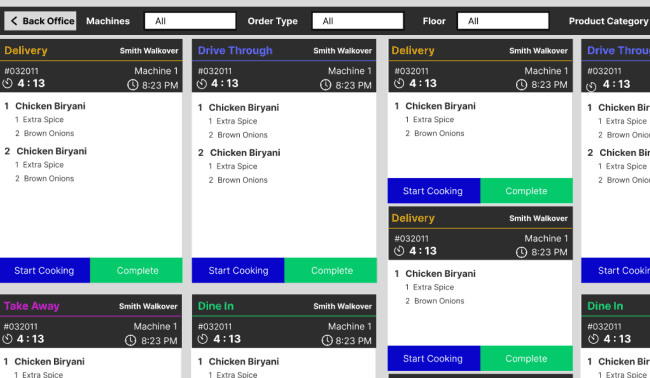Open the Order Type filter dropdown
The height and width of the screenshot is (378, 650).
(x=358, y=21)
